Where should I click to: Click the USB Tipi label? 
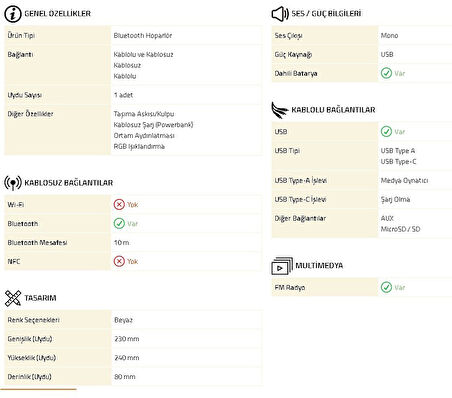[287, 151]
